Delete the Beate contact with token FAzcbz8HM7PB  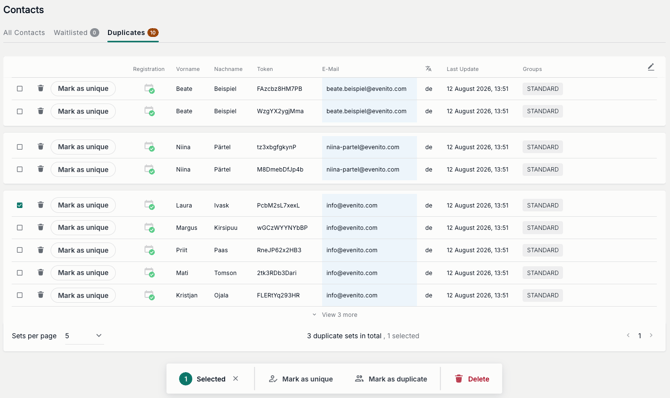[x=41, y=88]
